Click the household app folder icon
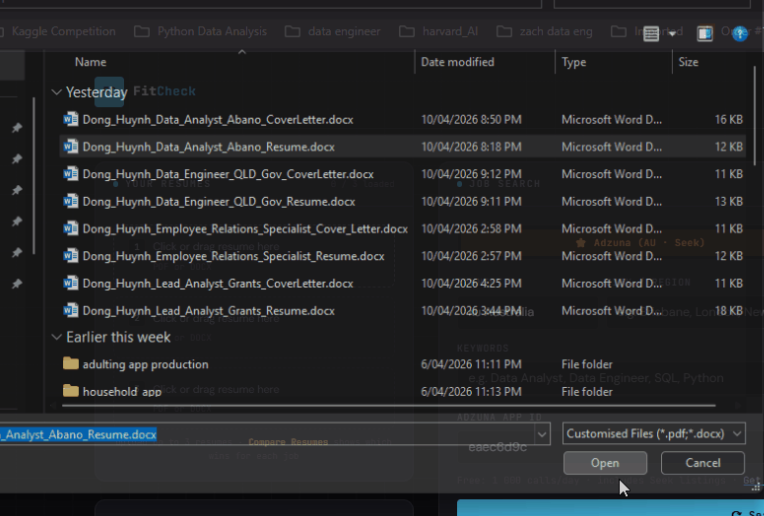Screen dimensions: 764x516 71,392
